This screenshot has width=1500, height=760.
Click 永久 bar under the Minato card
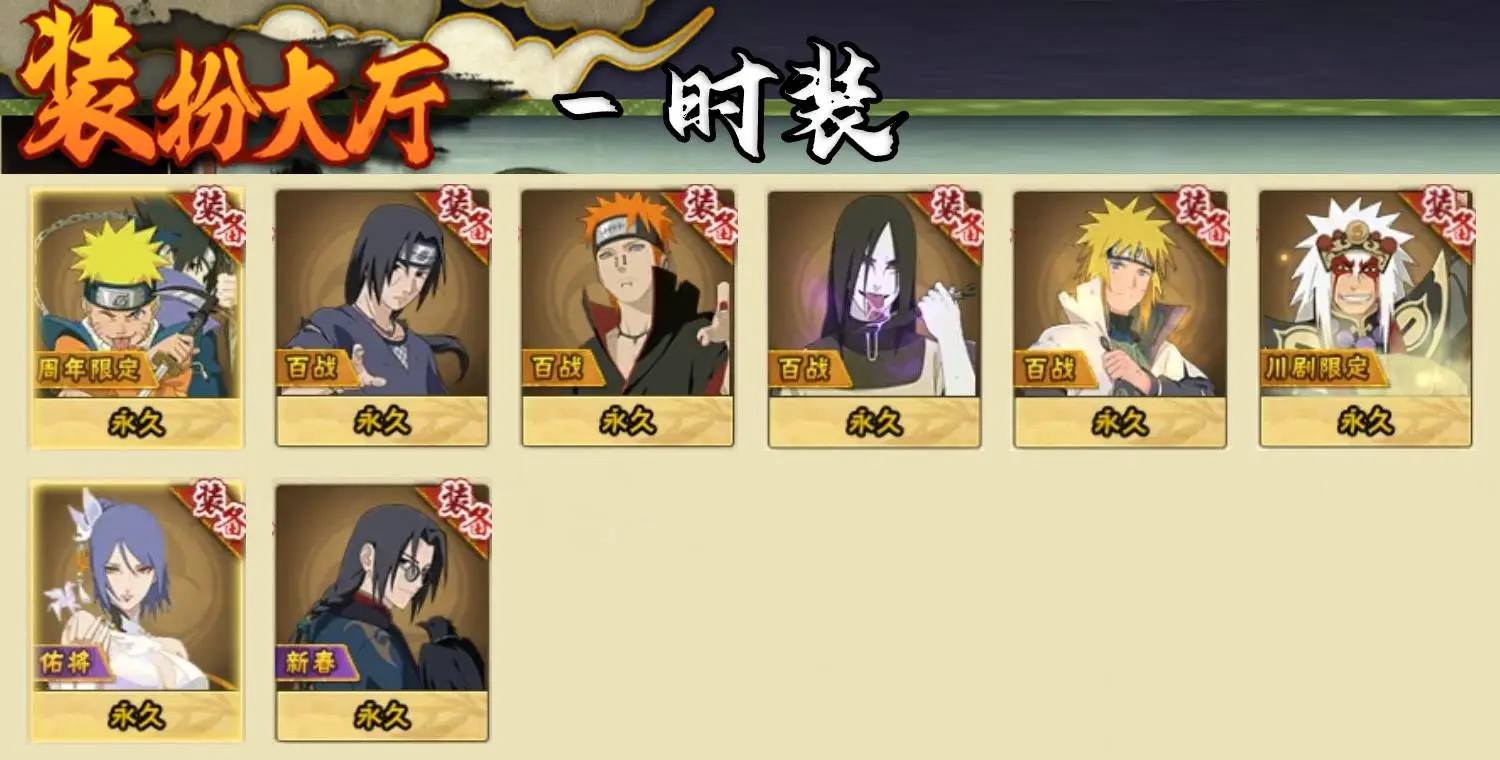pyautogui.click(x=1120, y=422)
